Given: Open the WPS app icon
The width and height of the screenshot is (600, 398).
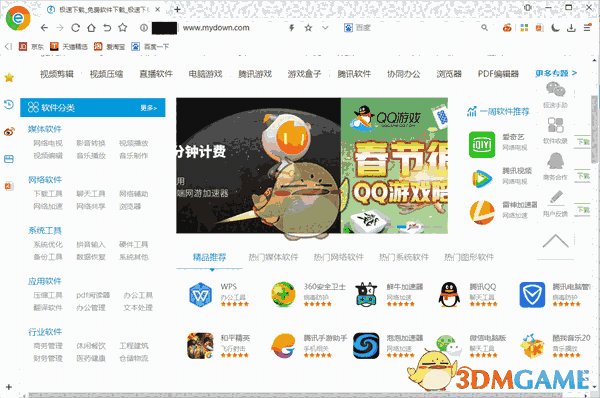Looking at the screenshot, I should pyautogui.click(x=201, y=295).
